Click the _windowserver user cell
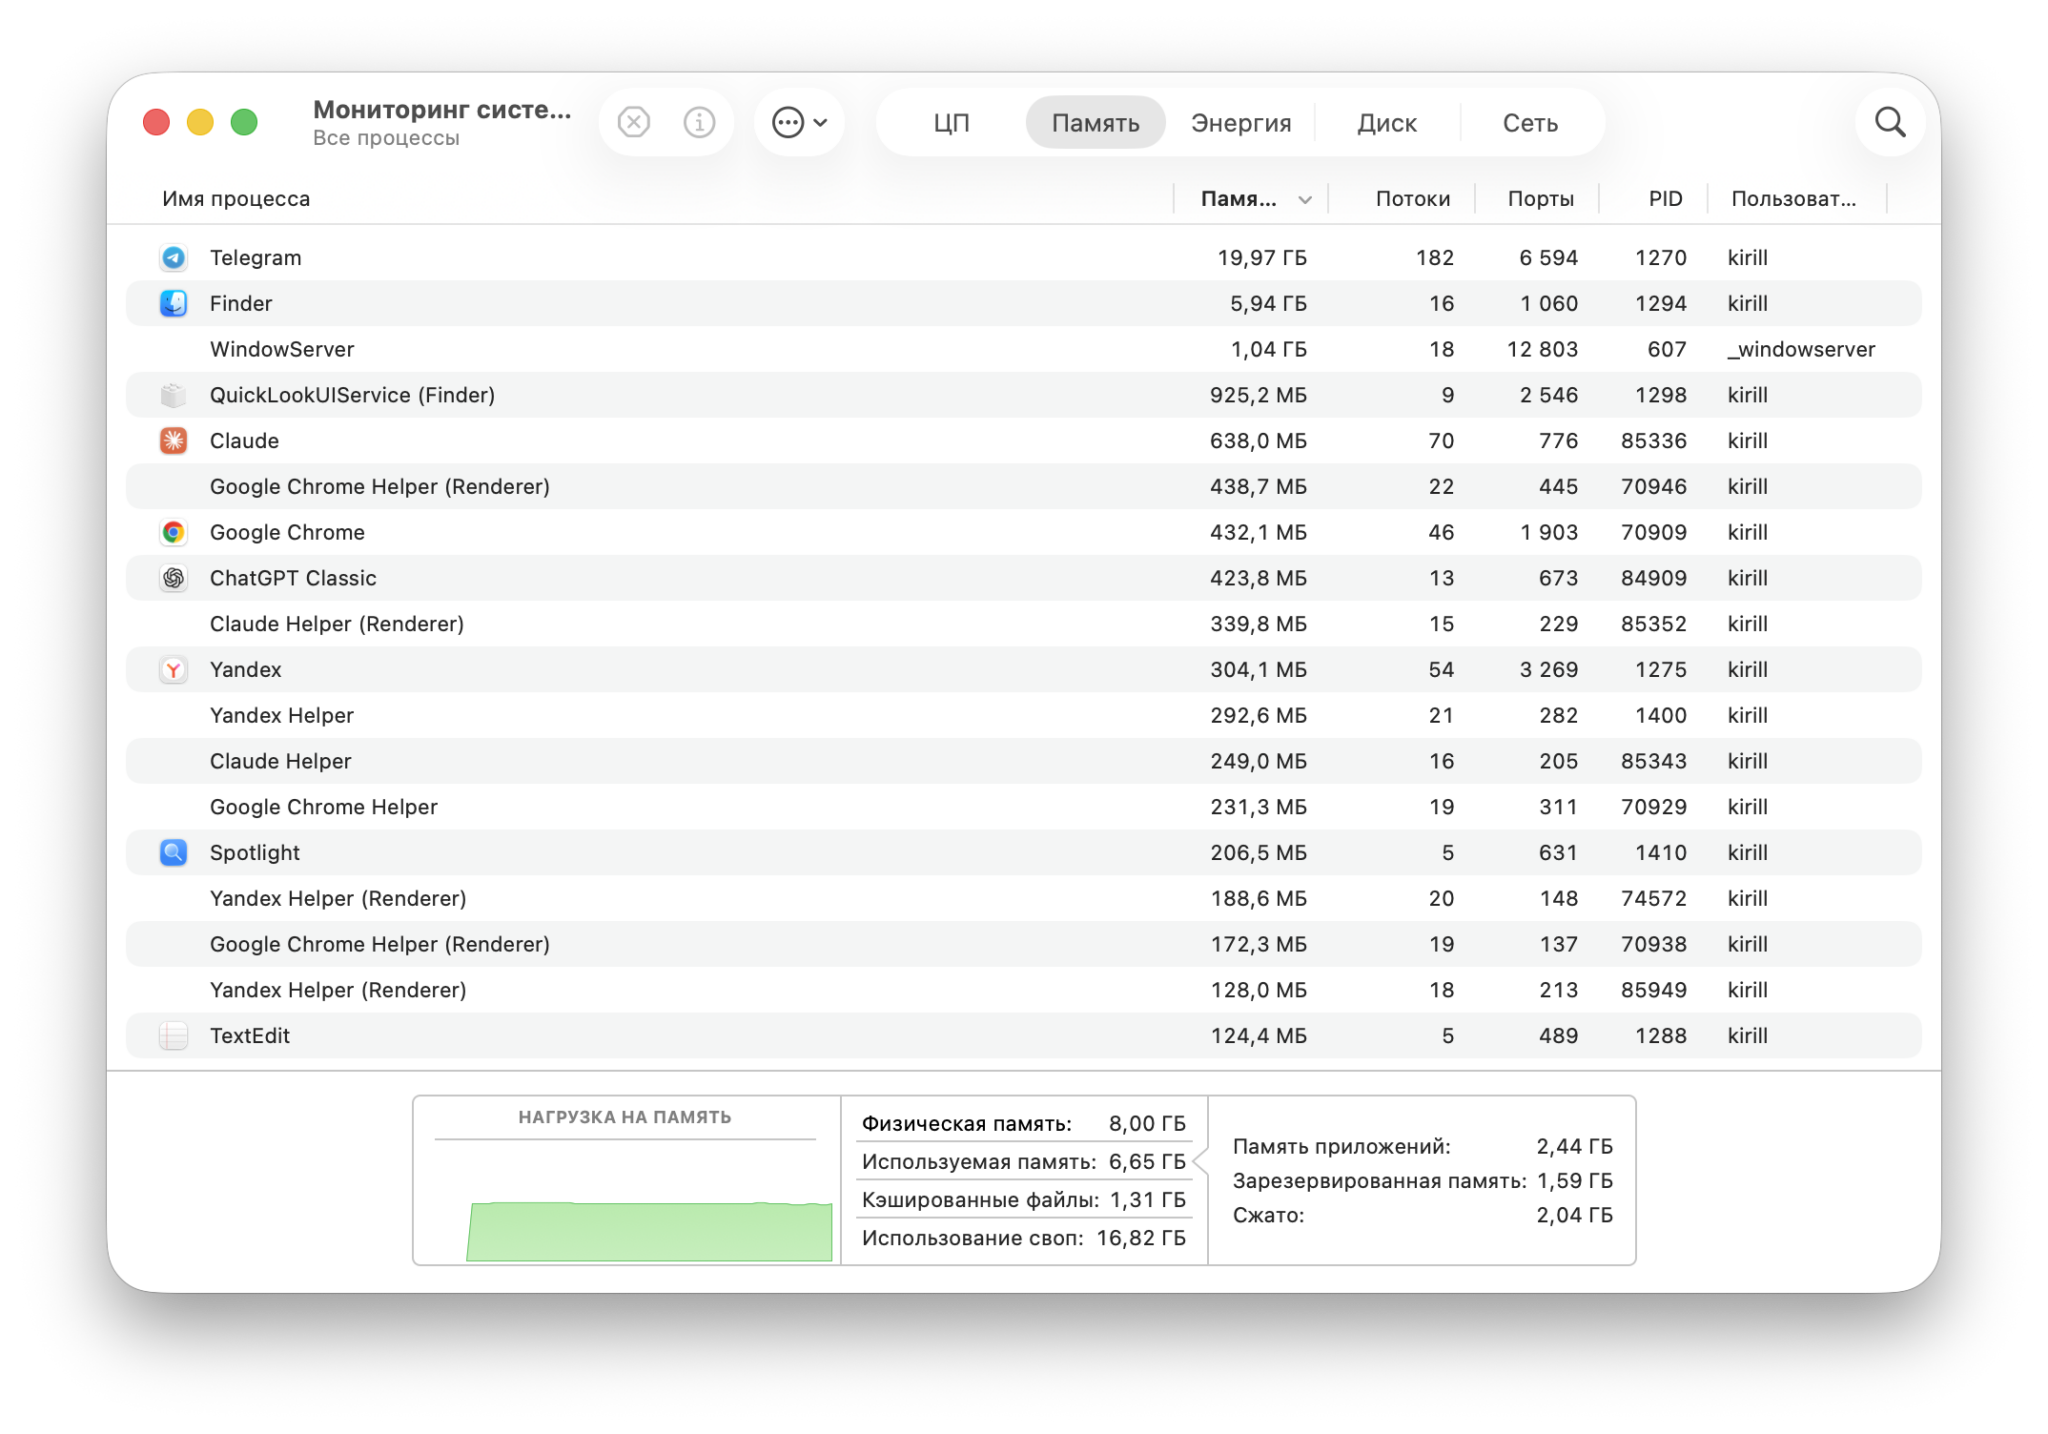The height and width of the screenshot is (1434, 2048). [x=1801, y=349]
